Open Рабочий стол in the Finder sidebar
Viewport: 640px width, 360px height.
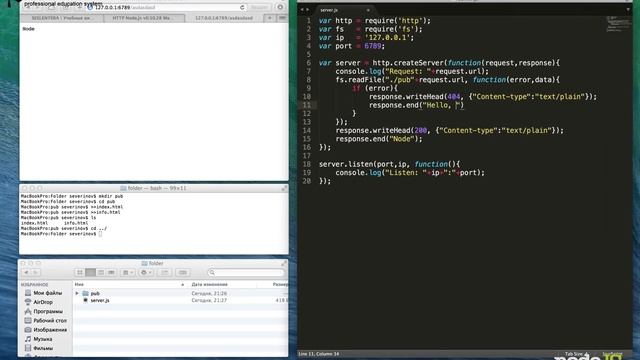tap(46, 321)
